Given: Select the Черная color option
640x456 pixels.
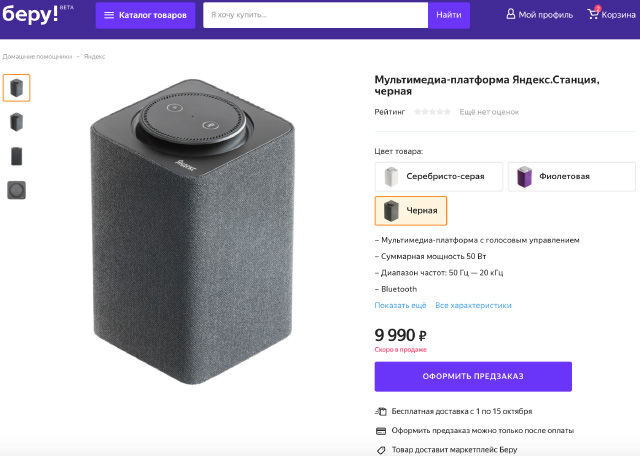Looking at the screenshot, I should coord(410,211).
